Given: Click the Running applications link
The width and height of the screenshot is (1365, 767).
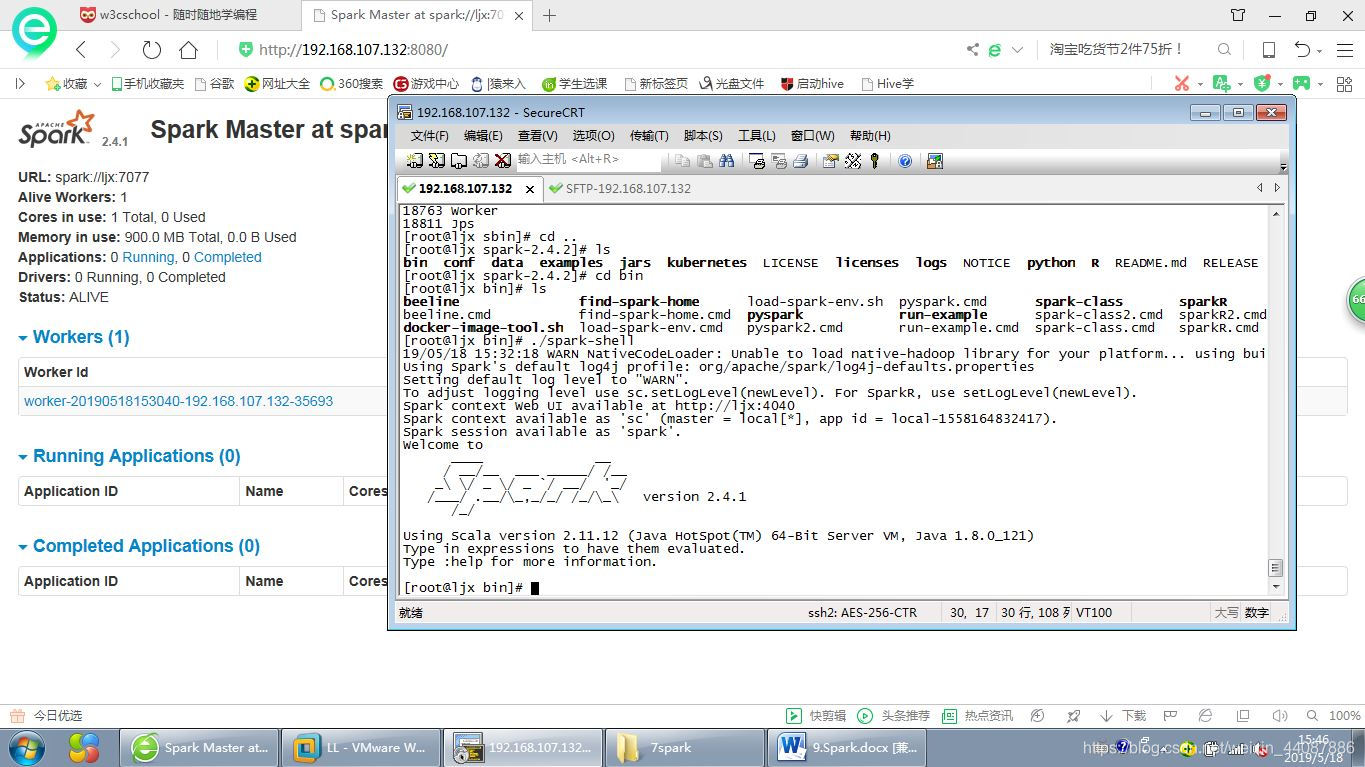Looking at the screenshot, I should pyautogui.click(x=148, y=257).
